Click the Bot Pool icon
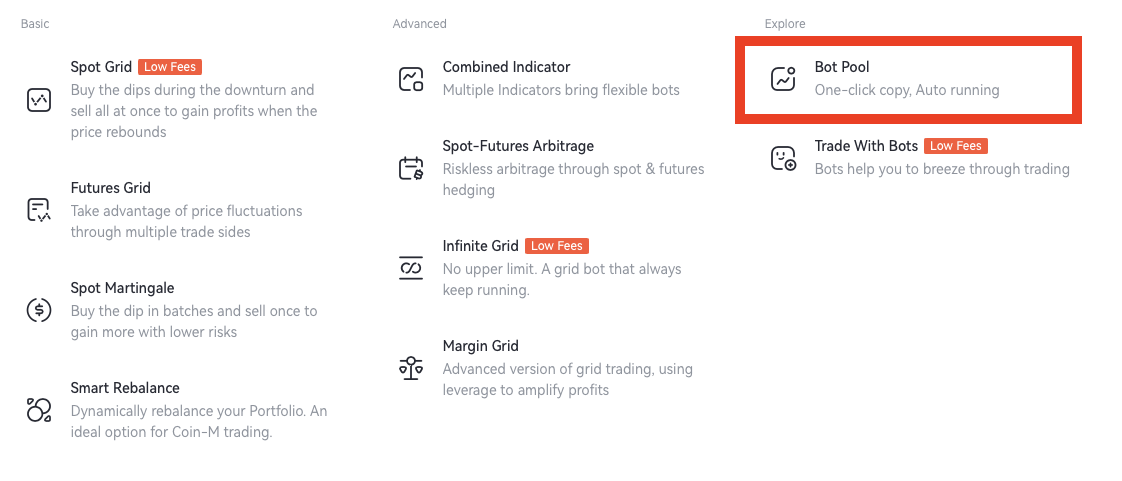 [x=783, y=79]
